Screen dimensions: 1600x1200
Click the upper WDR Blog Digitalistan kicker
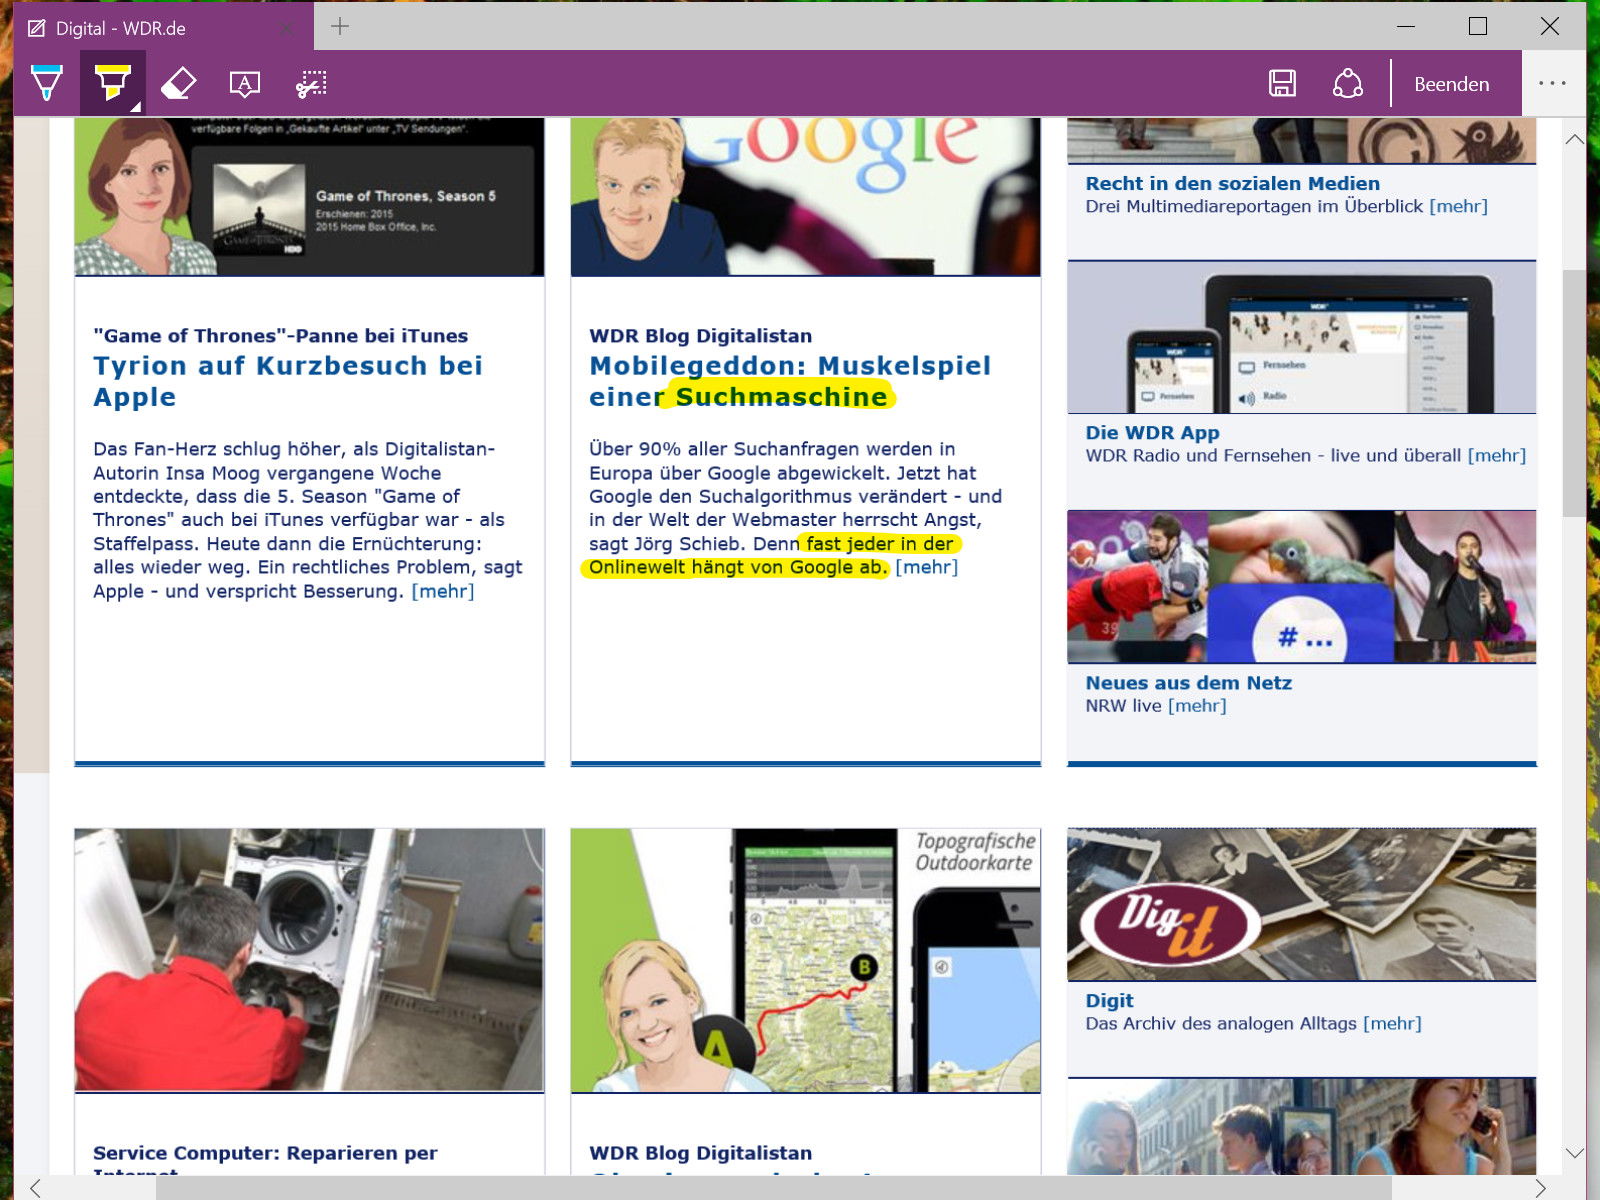tap(700, 336)
